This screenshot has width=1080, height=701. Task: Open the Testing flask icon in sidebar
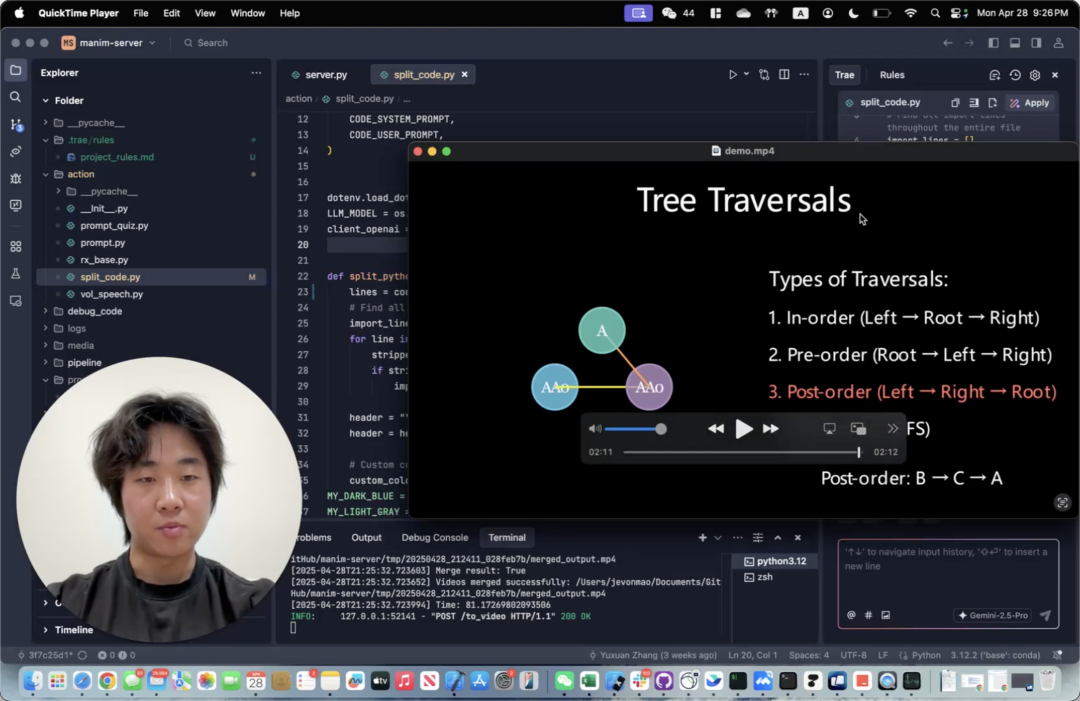(x=15, y=273)
